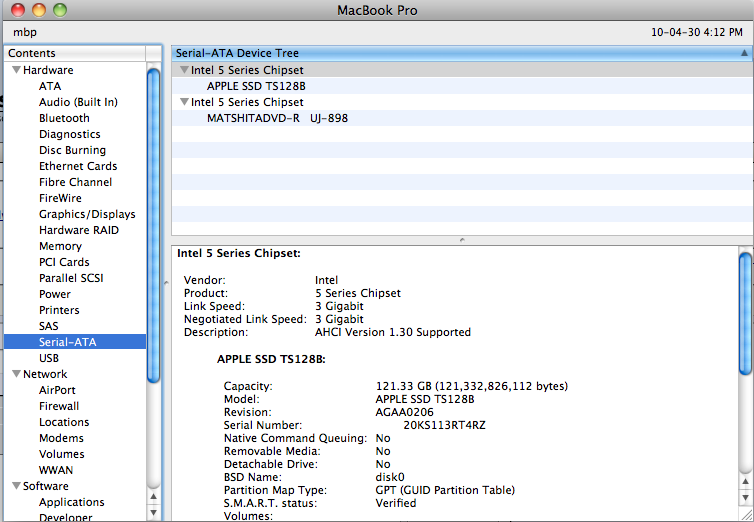The image size is (754, 522).
Task: Click sidebar scroll down arrow
Action: [153, 512]
